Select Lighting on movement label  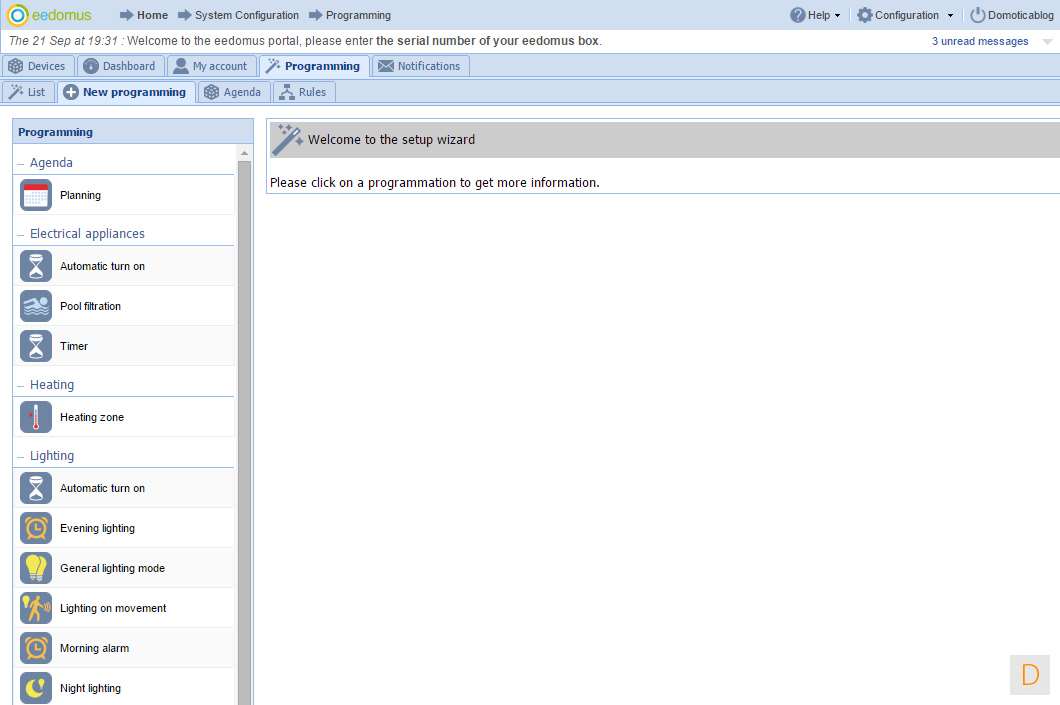(x=113, y=608)
